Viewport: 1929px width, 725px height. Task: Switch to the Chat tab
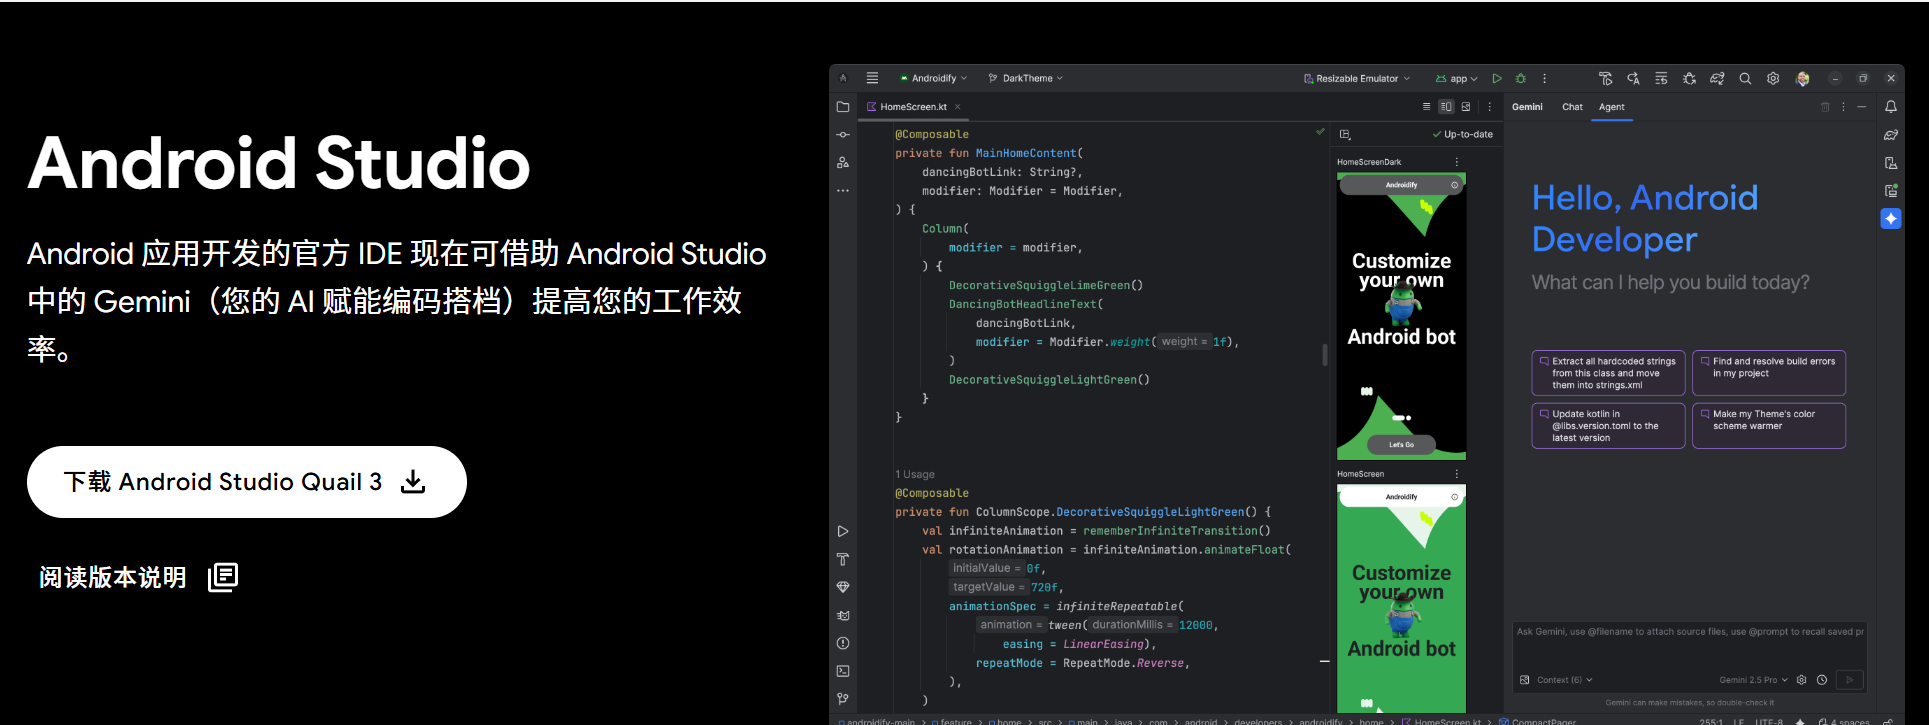point(1572,107)
